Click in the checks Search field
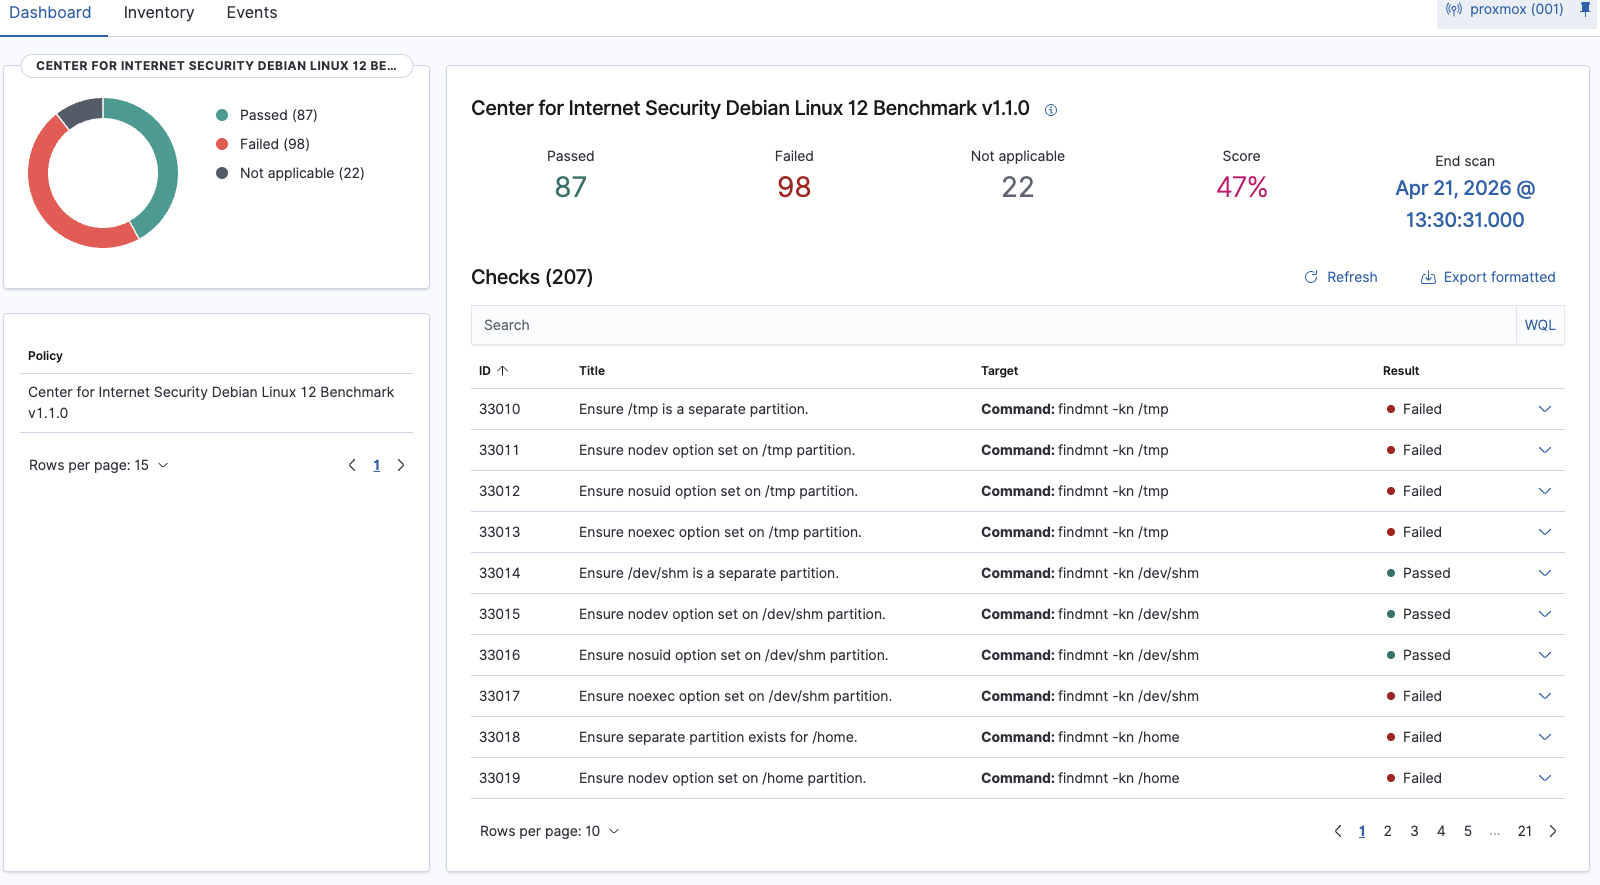The image size is (1600, 885). tap(994, 325)
